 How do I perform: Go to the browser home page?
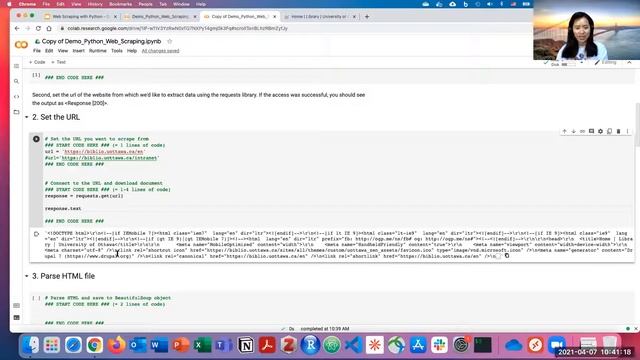point(49,28)
